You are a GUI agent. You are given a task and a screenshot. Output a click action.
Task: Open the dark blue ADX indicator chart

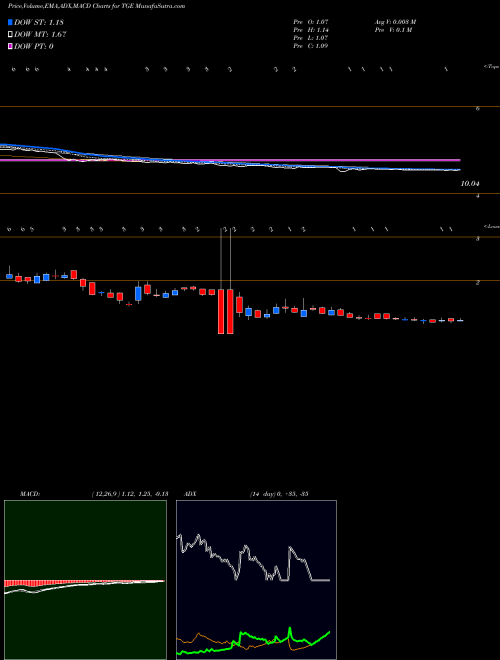256,580
